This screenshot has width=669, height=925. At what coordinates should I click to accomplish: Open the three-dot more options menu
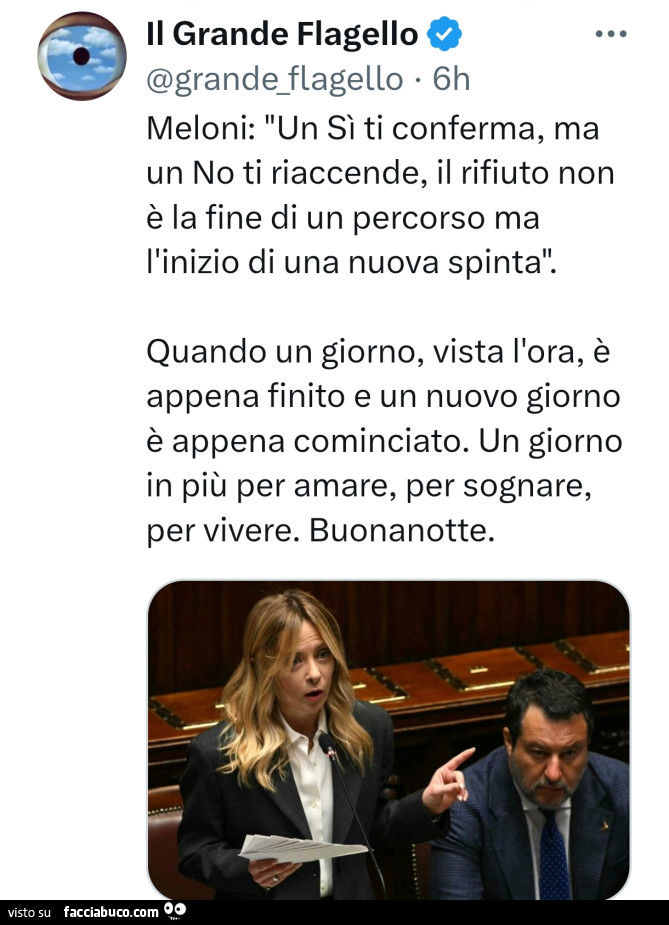tap(611, 34)
